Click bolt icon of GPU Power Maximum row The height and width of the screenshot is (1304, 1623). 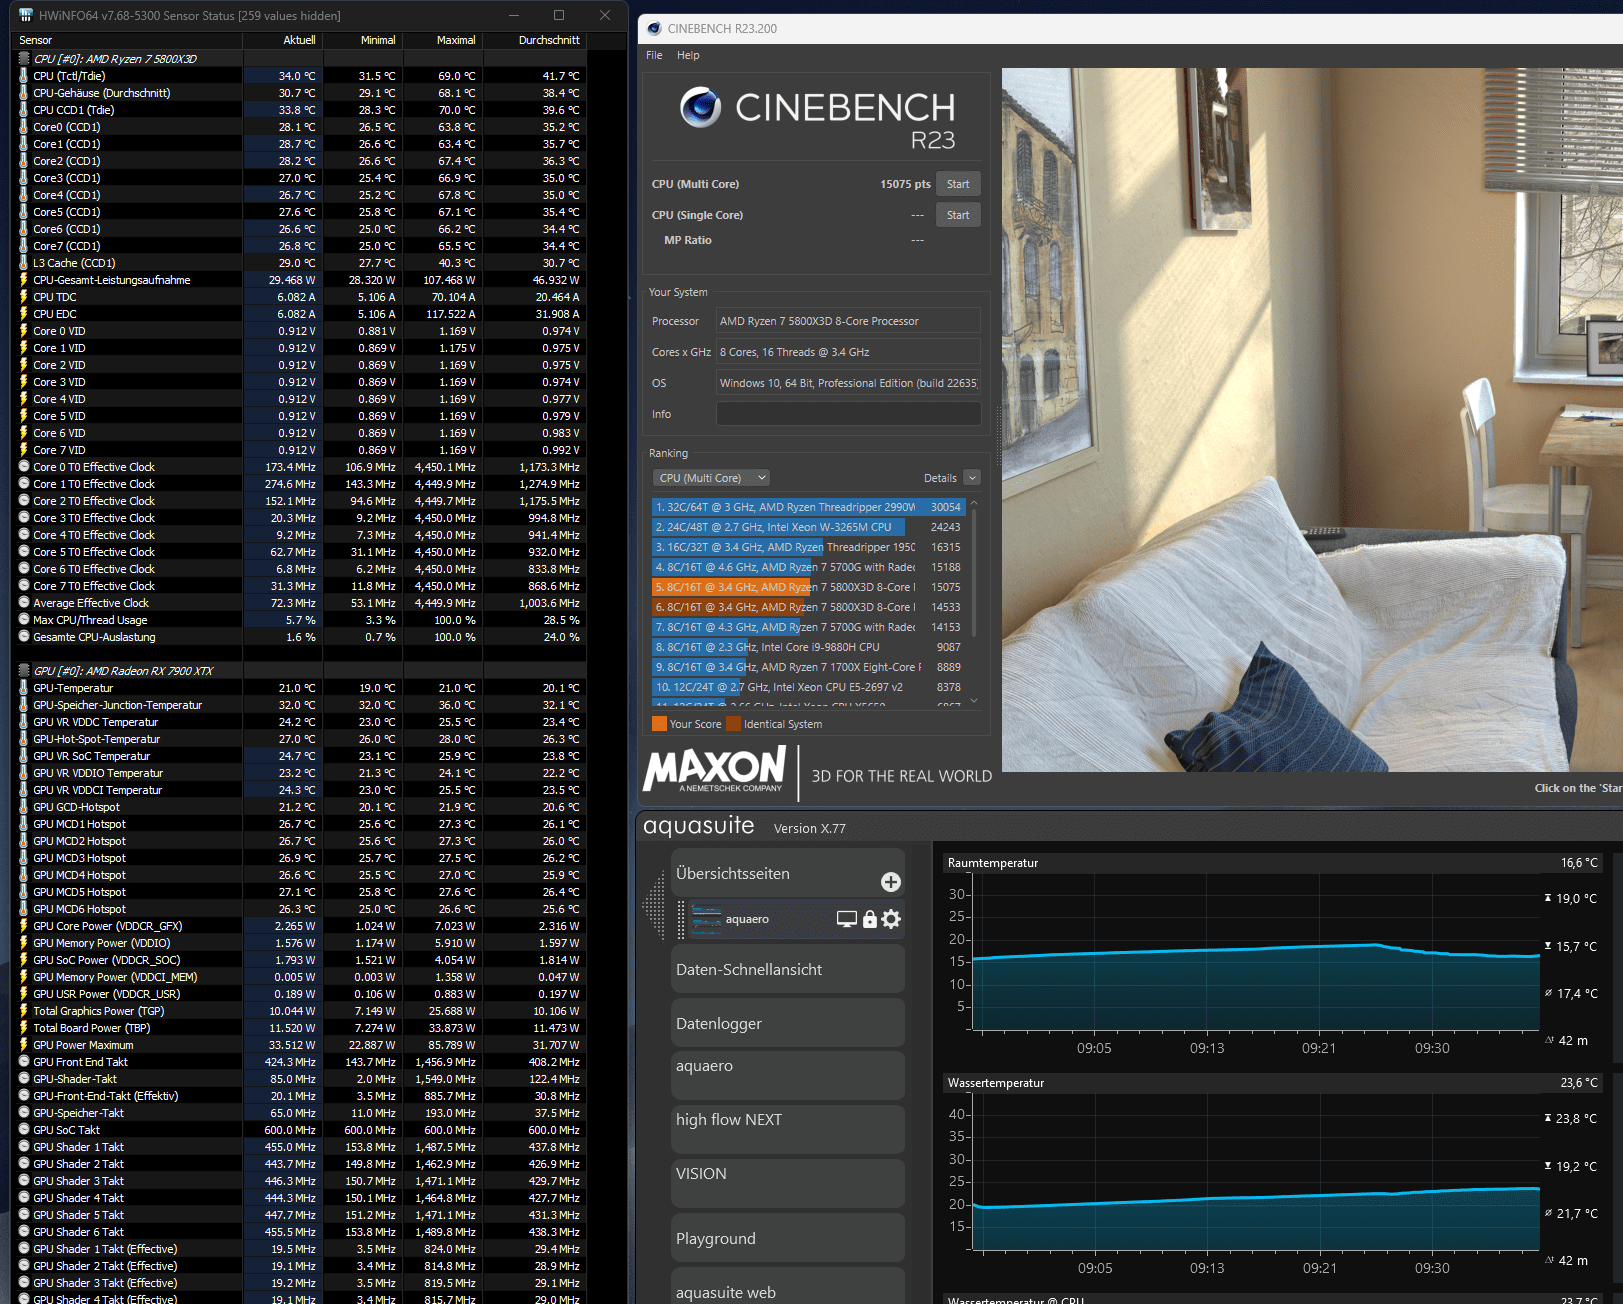(x=24, y=1045)
